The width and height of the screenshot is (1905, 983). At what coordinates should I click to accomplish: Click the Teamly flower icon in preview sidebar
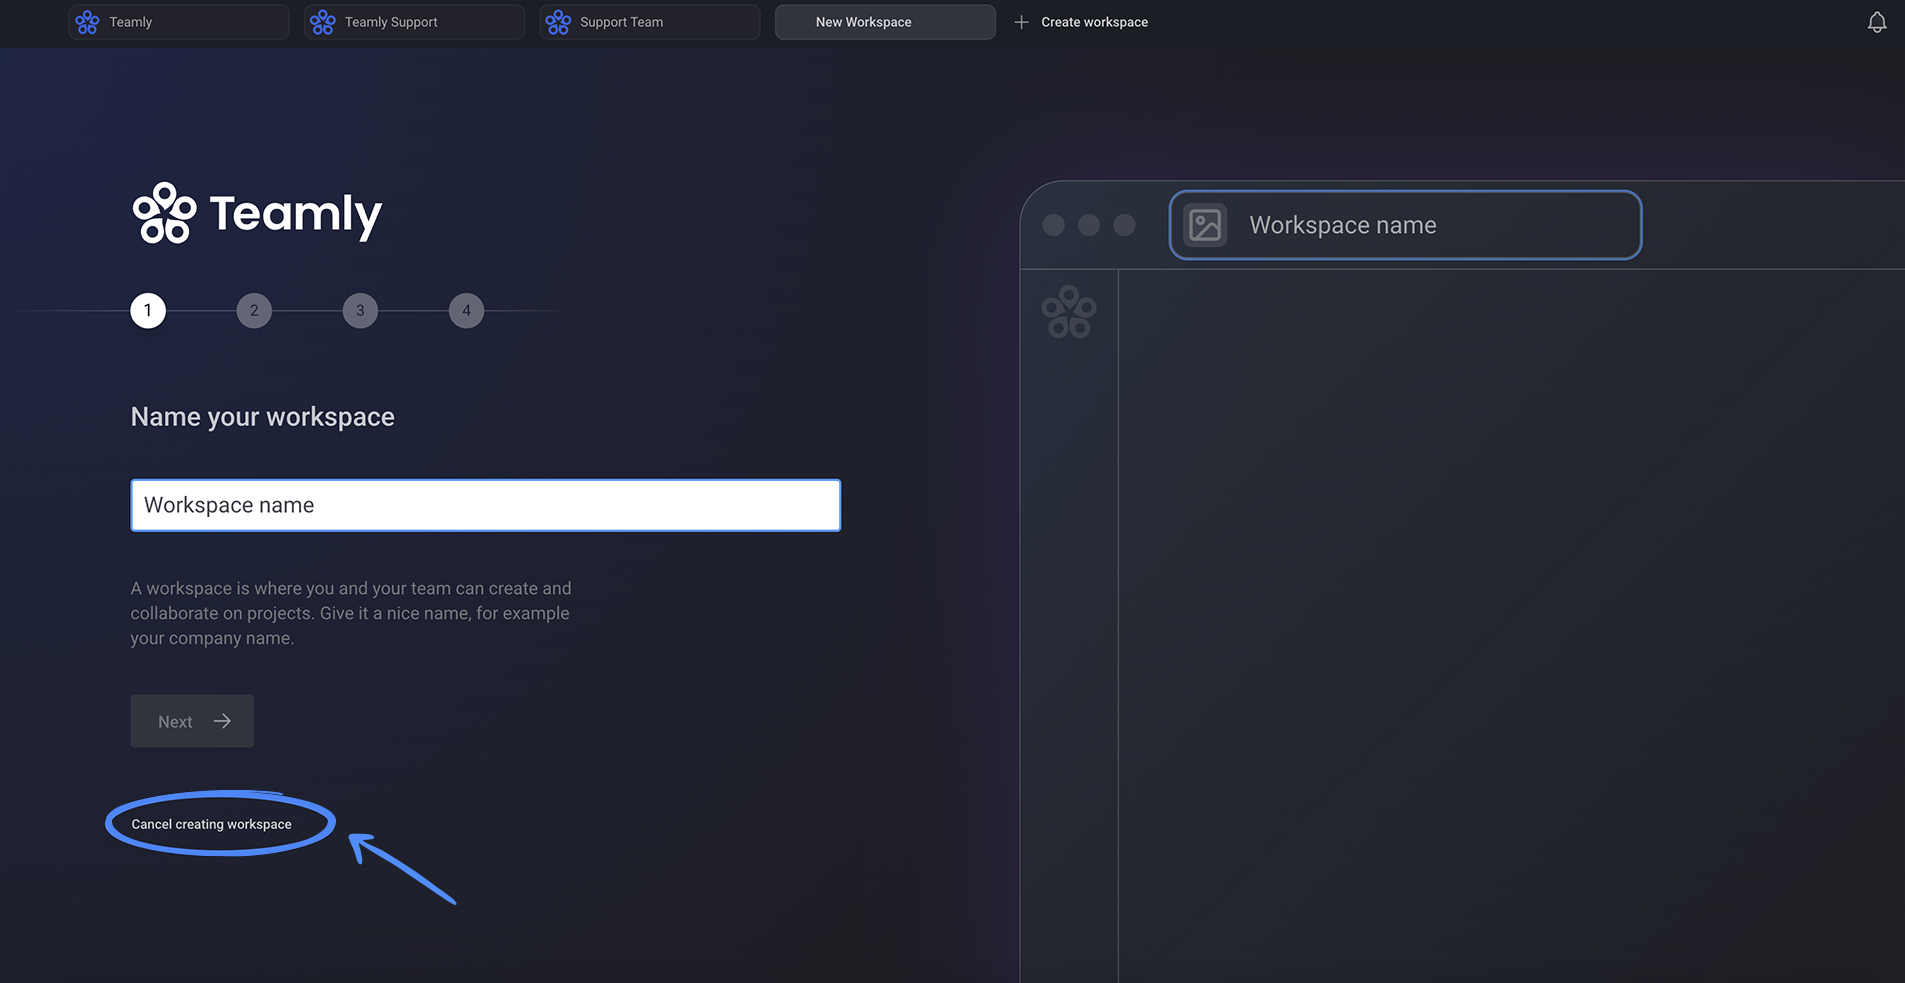tap(1069, 312)
